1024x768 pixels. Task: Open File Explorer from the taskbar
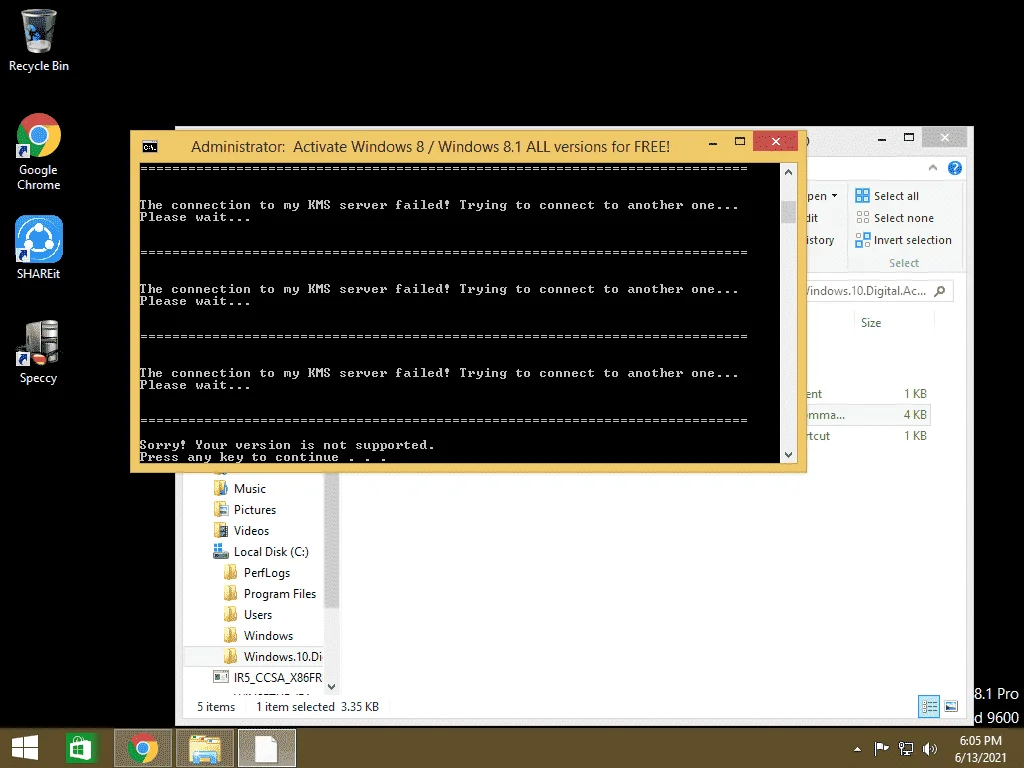205,748
